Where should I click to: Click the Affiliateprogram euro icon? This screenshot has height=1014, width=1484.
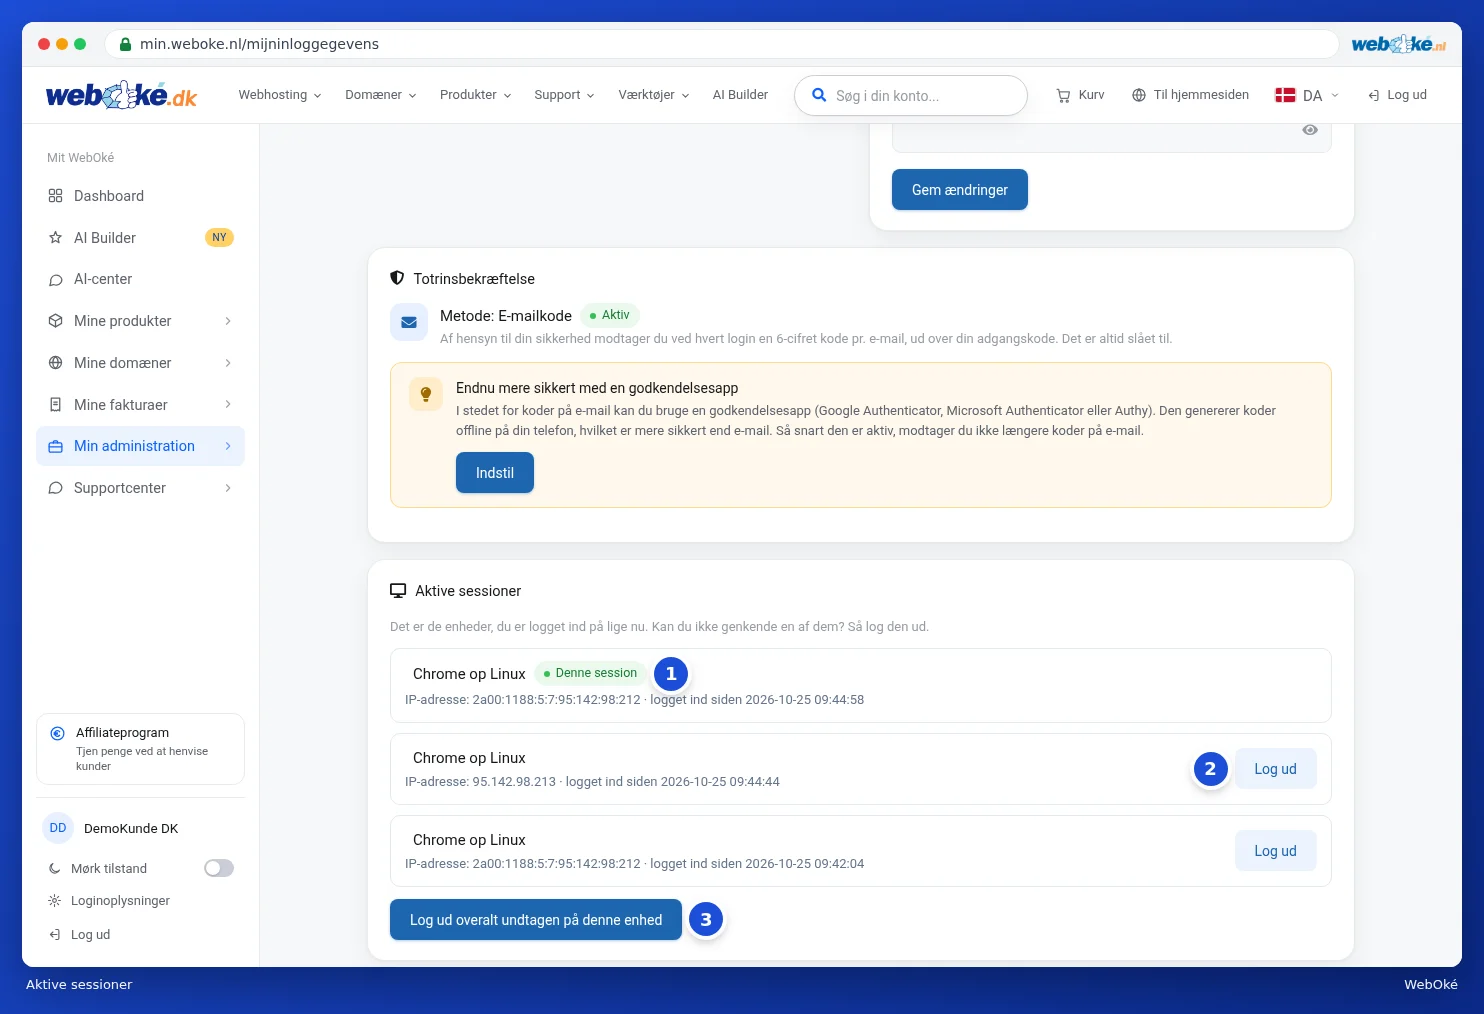pyautogui.click(x=57, y=733)
